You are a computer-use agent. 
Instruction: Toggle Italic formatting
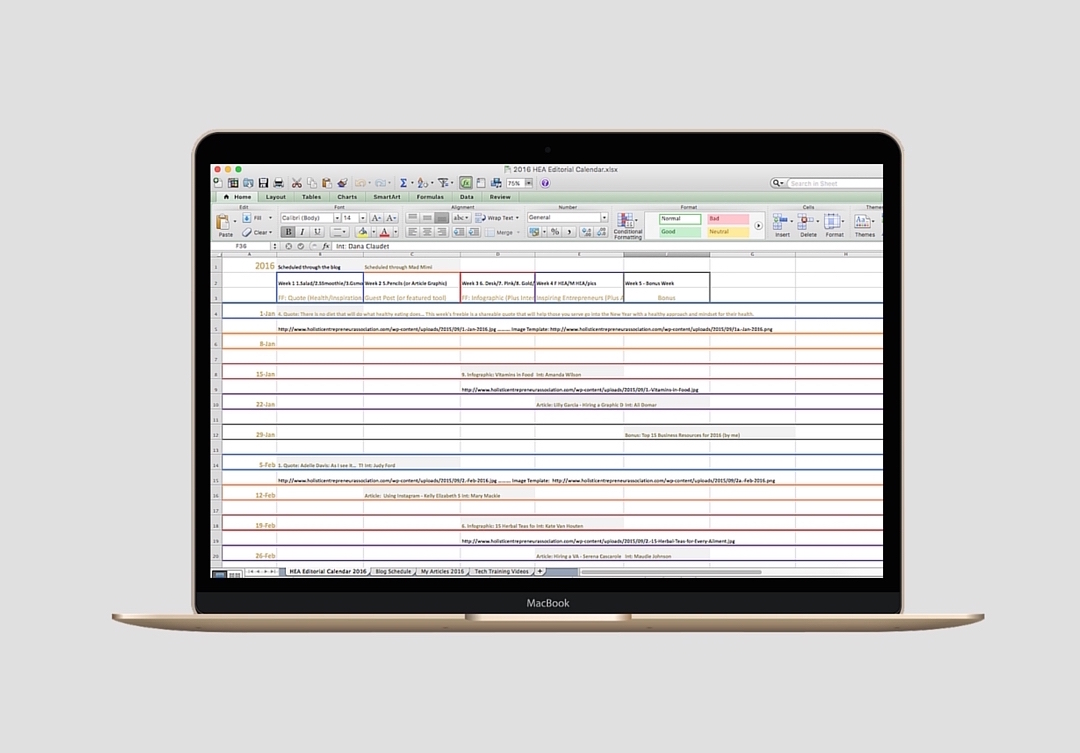click(303, 232)
